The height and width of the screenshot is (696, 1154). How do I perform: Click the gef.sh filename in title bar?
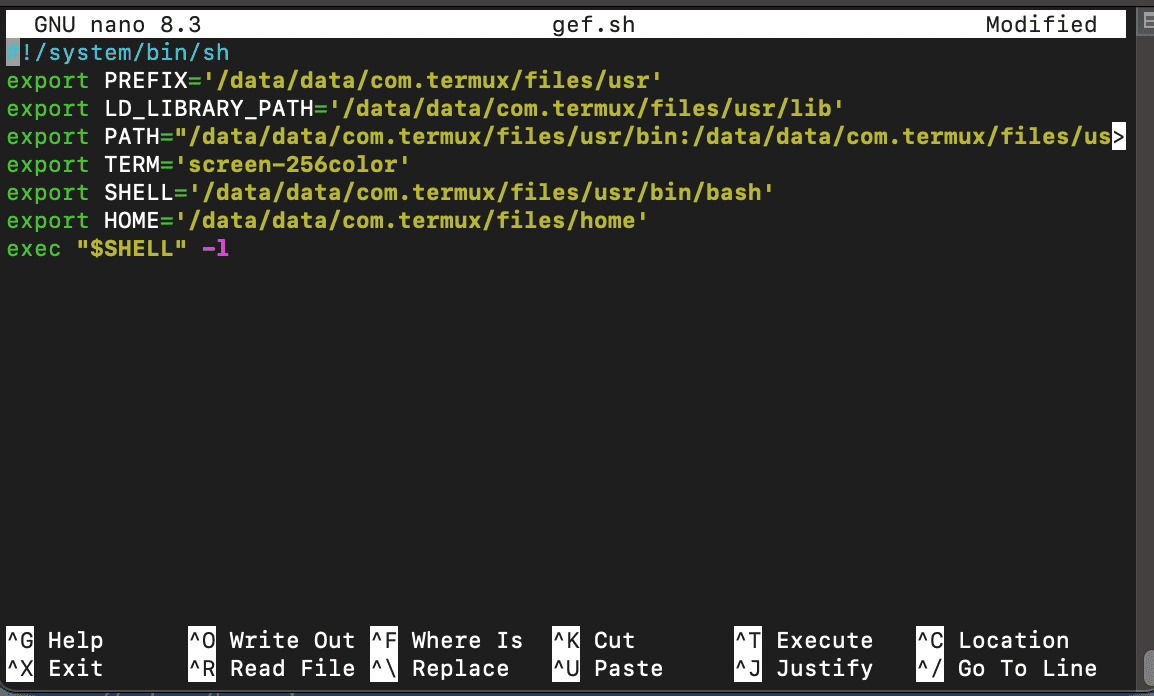pos(593,24)
